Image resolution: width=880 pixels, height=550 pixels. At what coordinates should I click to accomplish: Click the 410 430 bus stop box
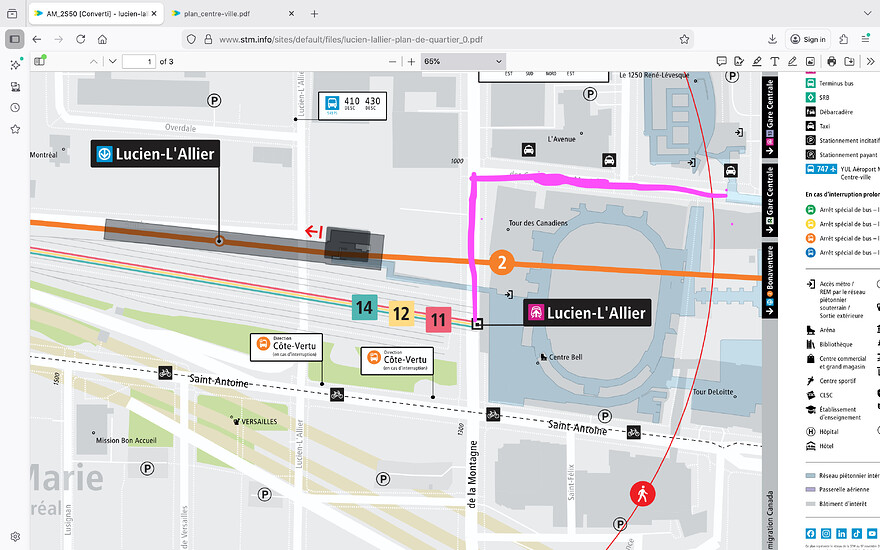click(352, 106)
